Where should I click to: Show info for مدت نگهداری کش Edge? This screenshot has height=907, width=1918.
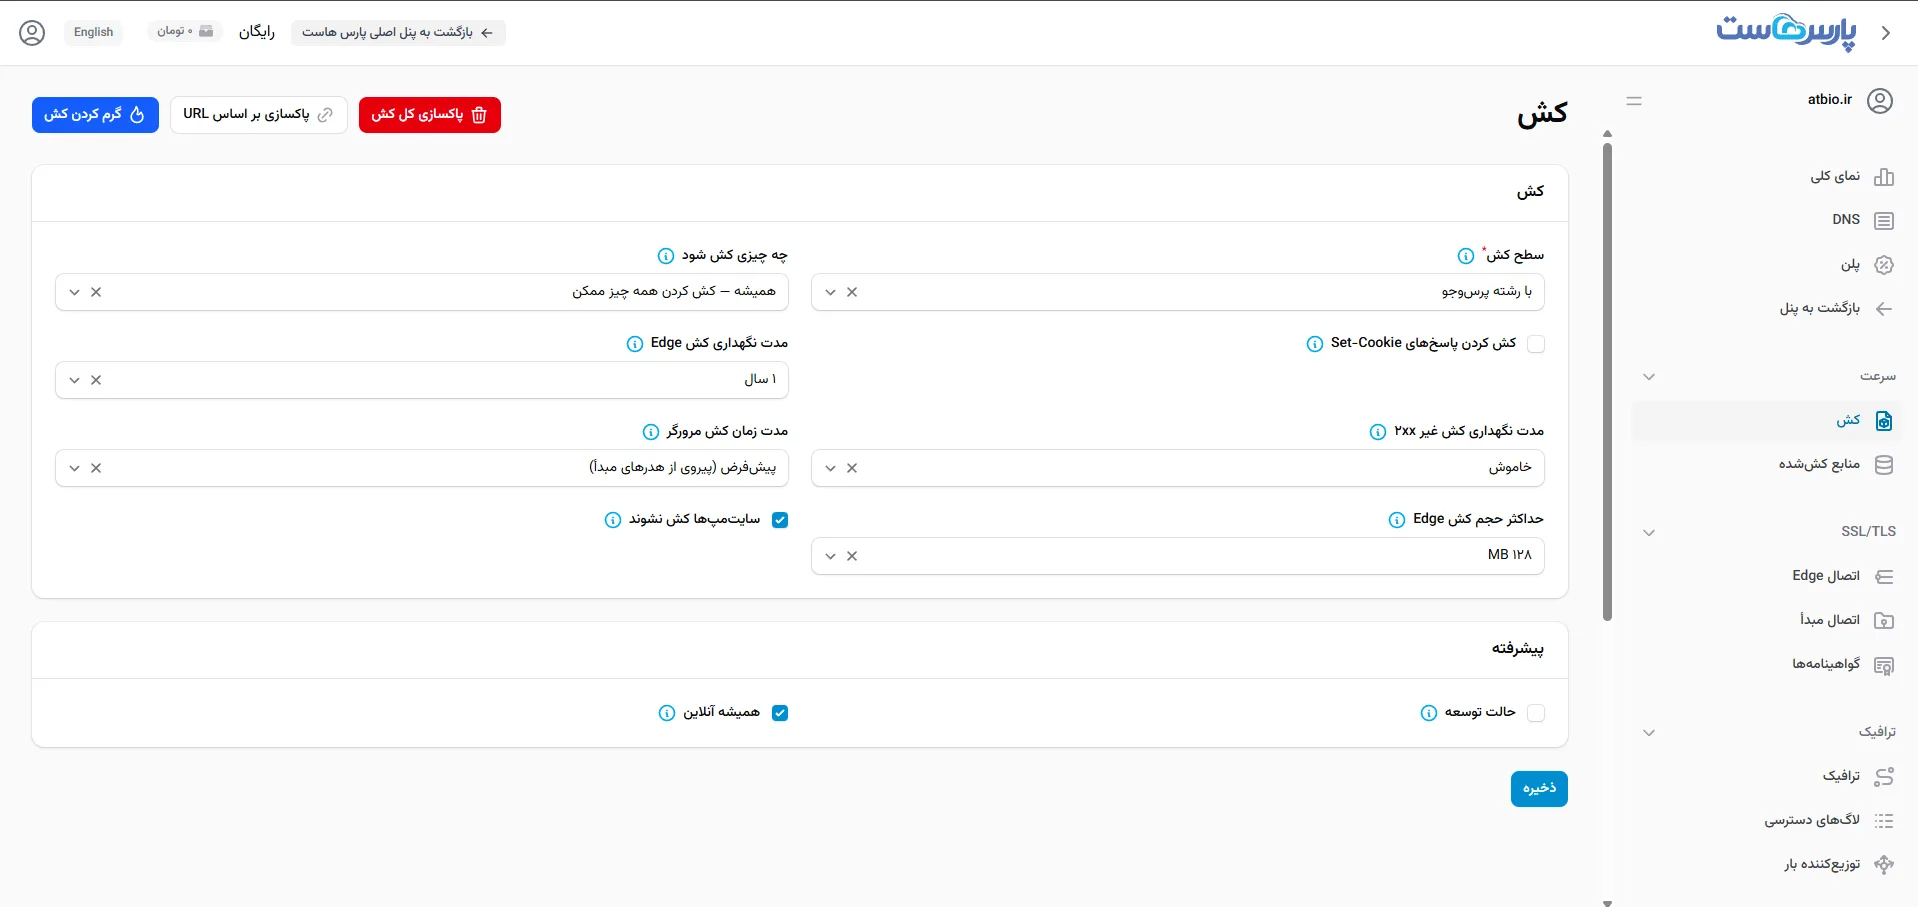[x=635, y=344]
